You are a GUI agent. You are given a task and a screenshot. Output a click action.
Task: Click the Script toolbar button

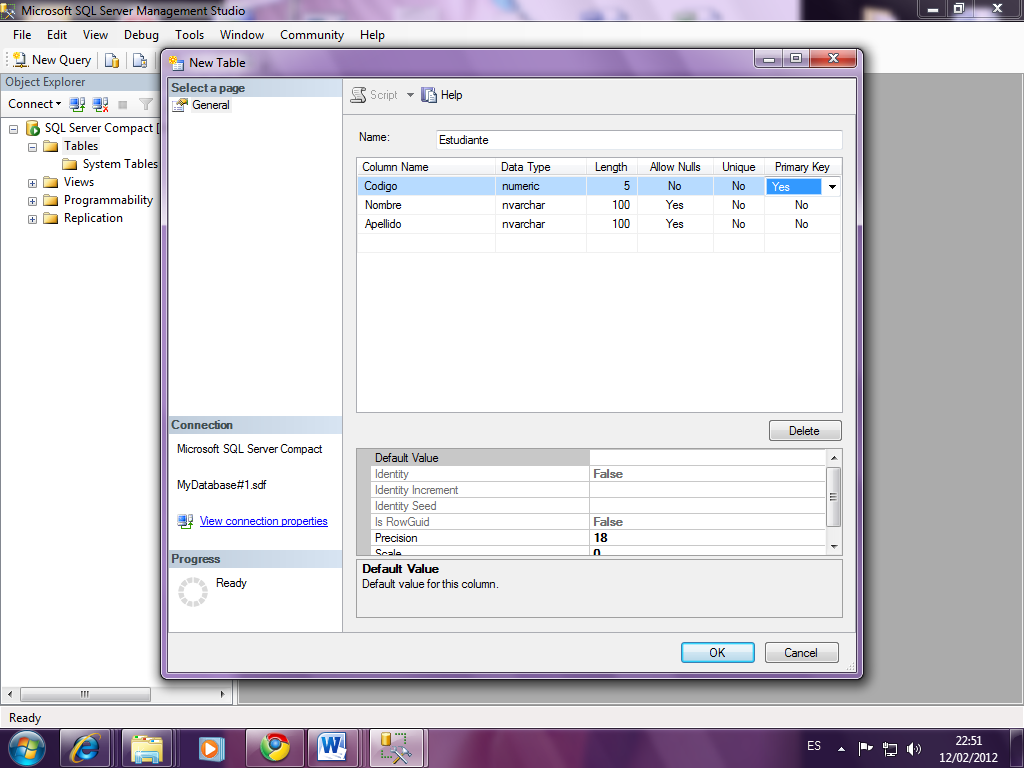(373, 95)
